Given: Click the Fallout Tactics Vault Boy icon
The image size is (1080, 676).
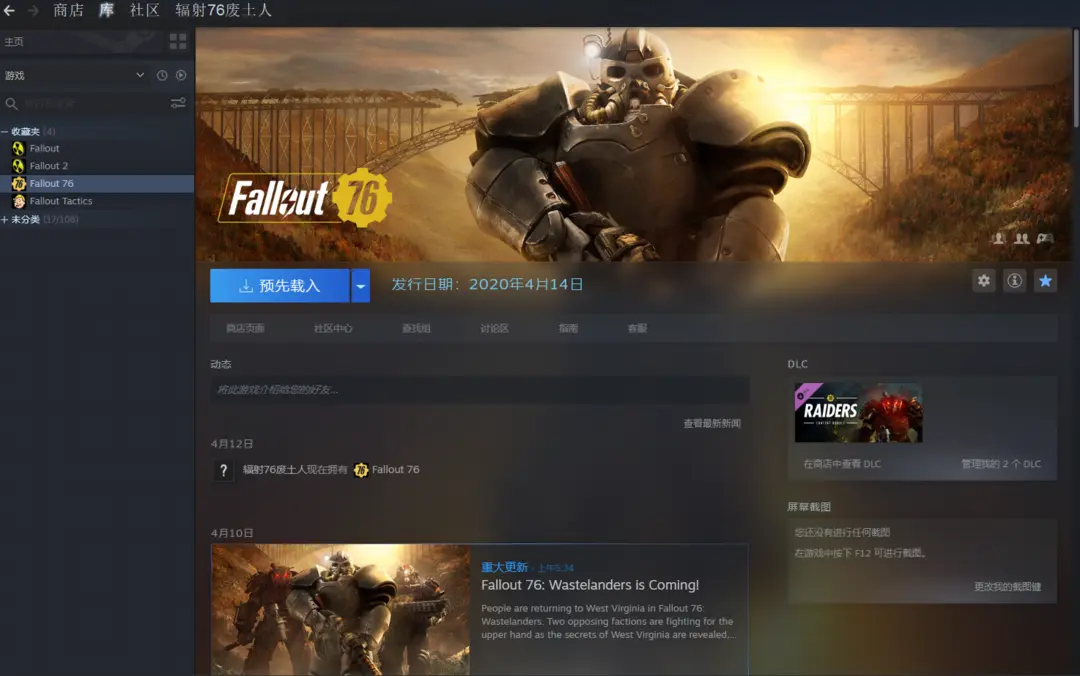Looking at the screenshot, I should [x=19, y=201].
